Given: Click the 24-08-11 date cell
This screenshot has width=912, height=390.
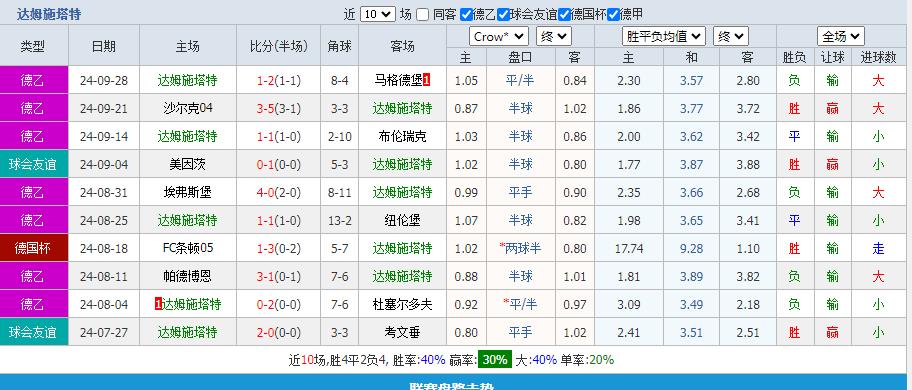Looking at the screenshot, I should (104, 276).
